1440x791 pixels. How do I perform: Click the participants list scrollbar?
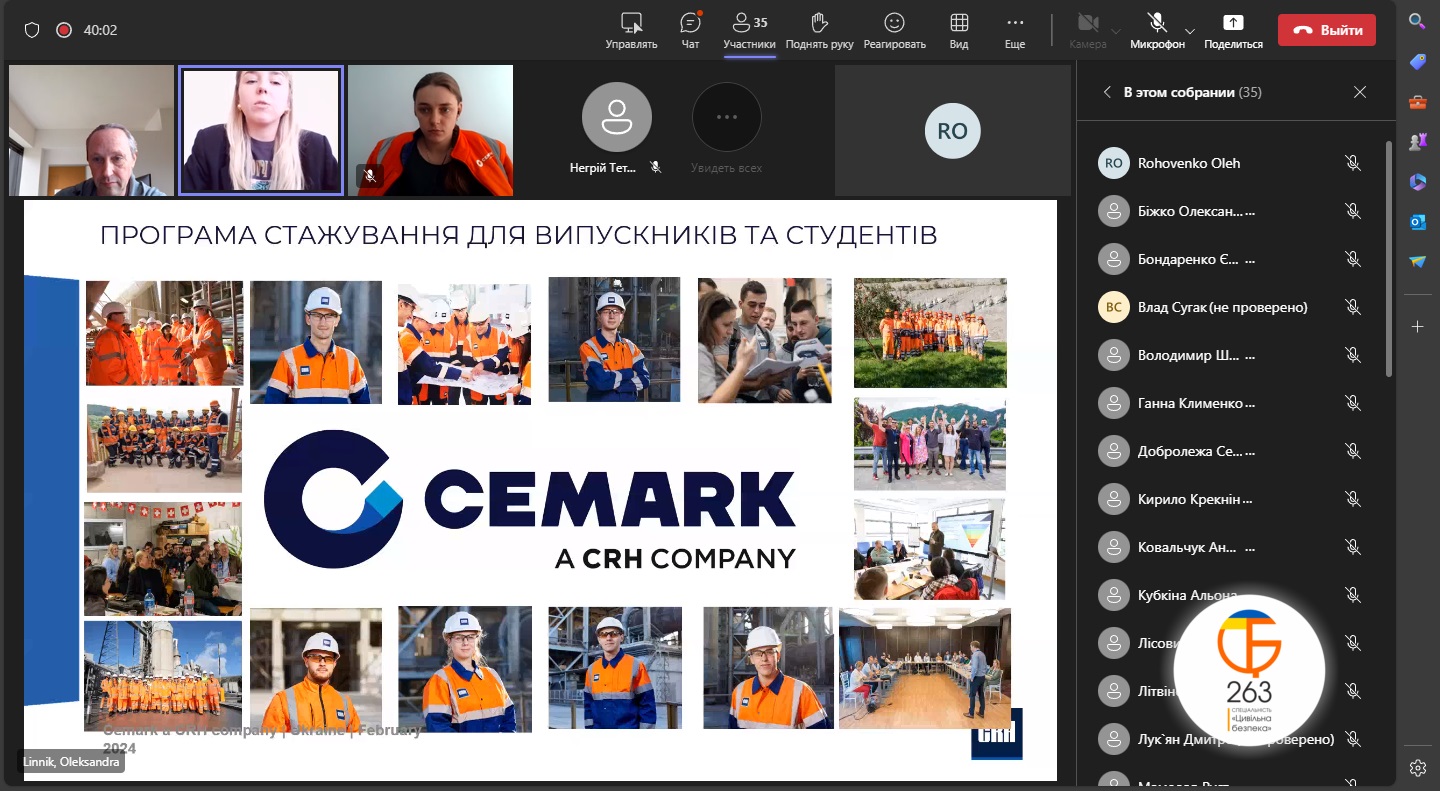pyautogui.click(x=1388, y=258)
